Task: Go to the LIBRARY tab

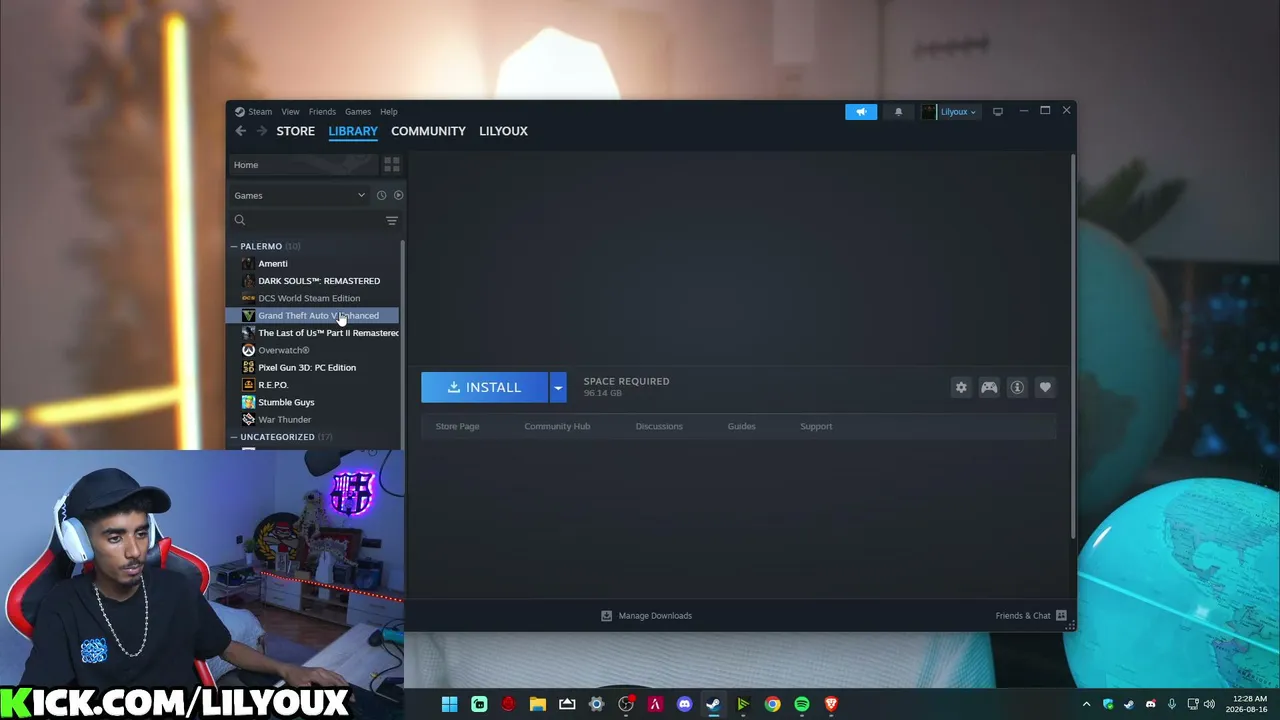Action: point(353,131)
